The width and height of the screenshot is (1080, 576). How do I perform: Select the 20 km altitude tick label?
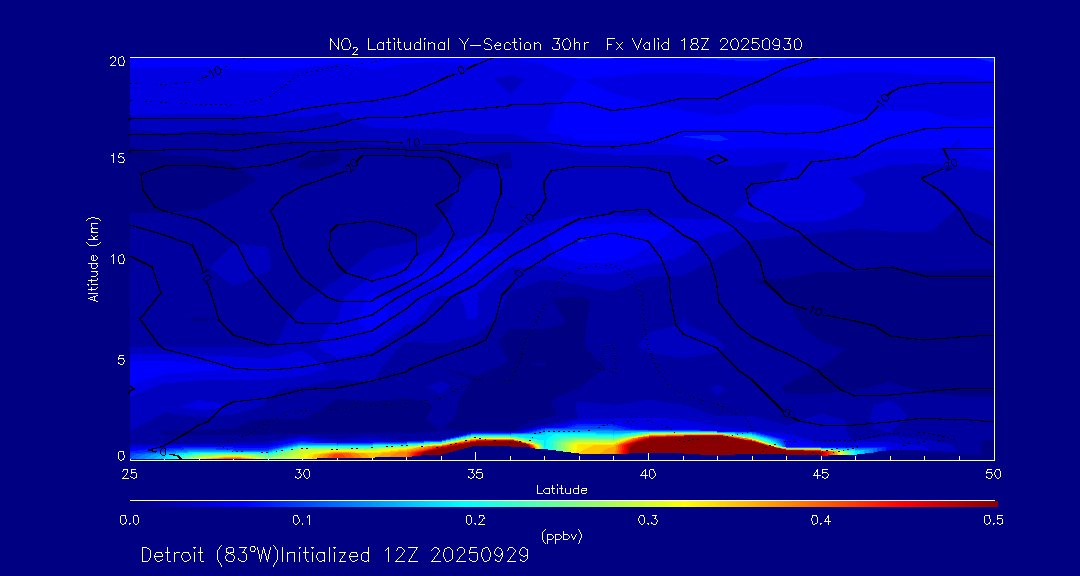click(115, 60)
